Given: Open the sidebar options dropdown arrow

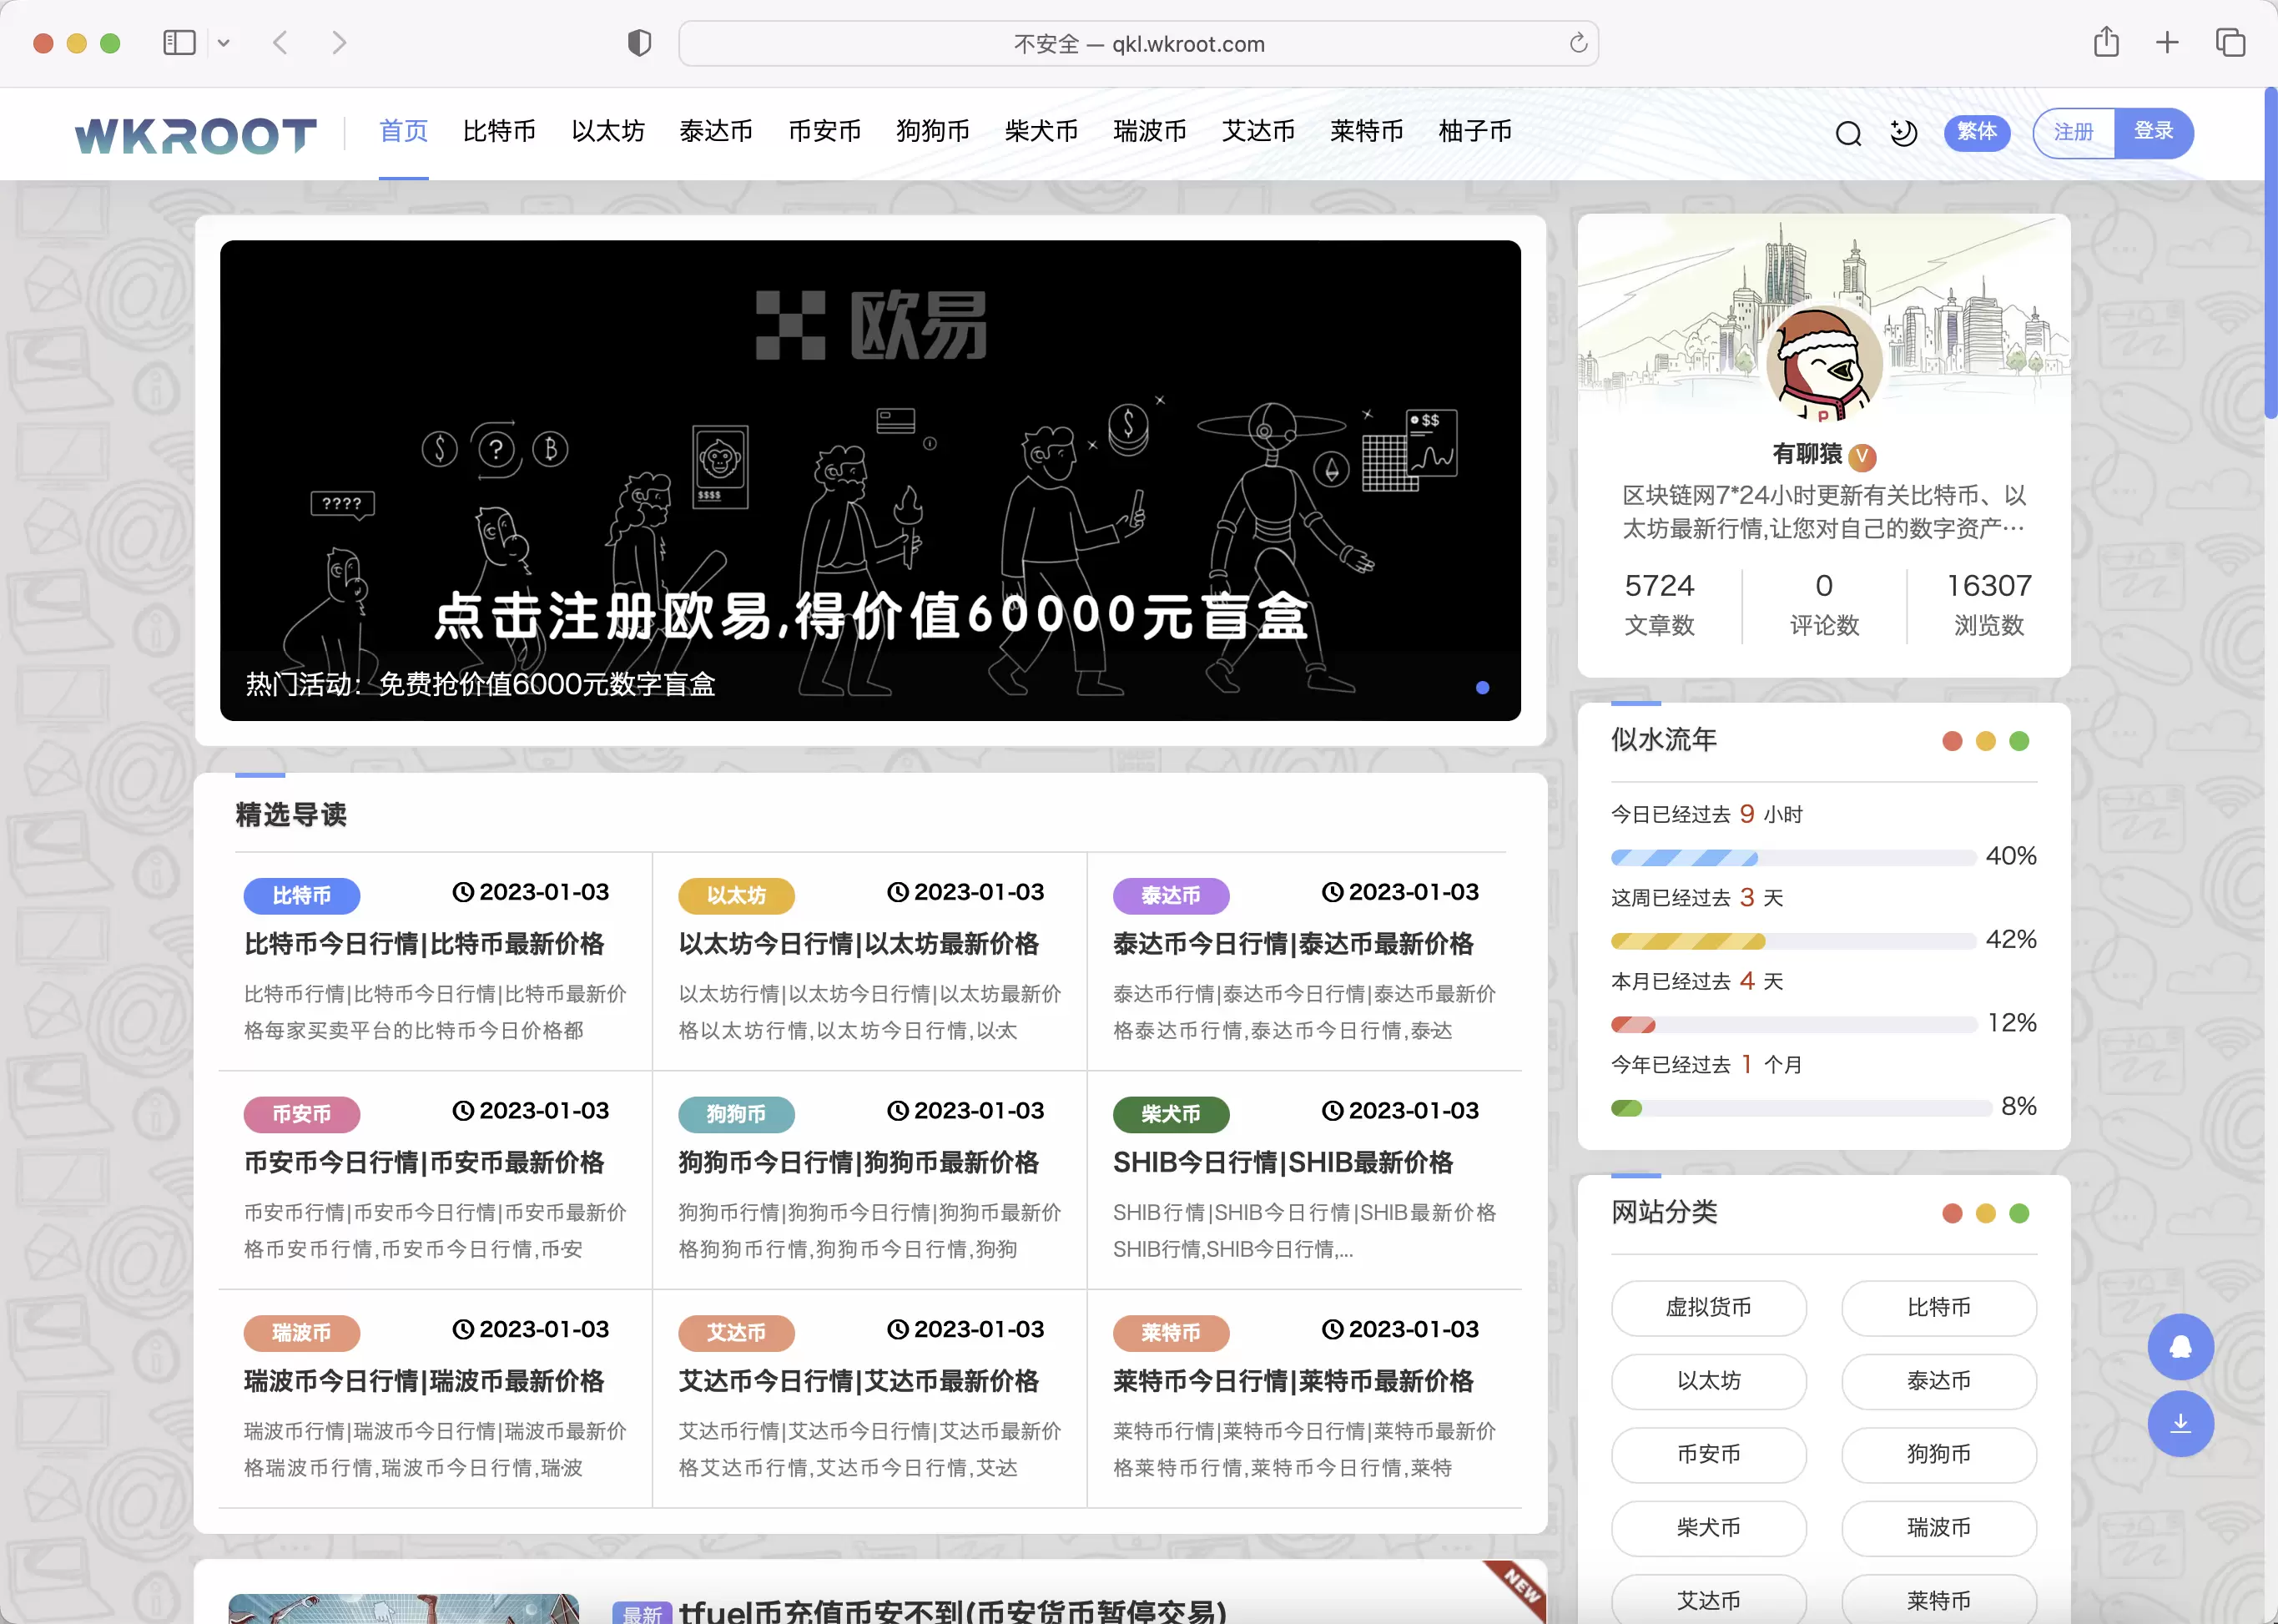Looking at the screenshot, I should [x=224, y=43].
